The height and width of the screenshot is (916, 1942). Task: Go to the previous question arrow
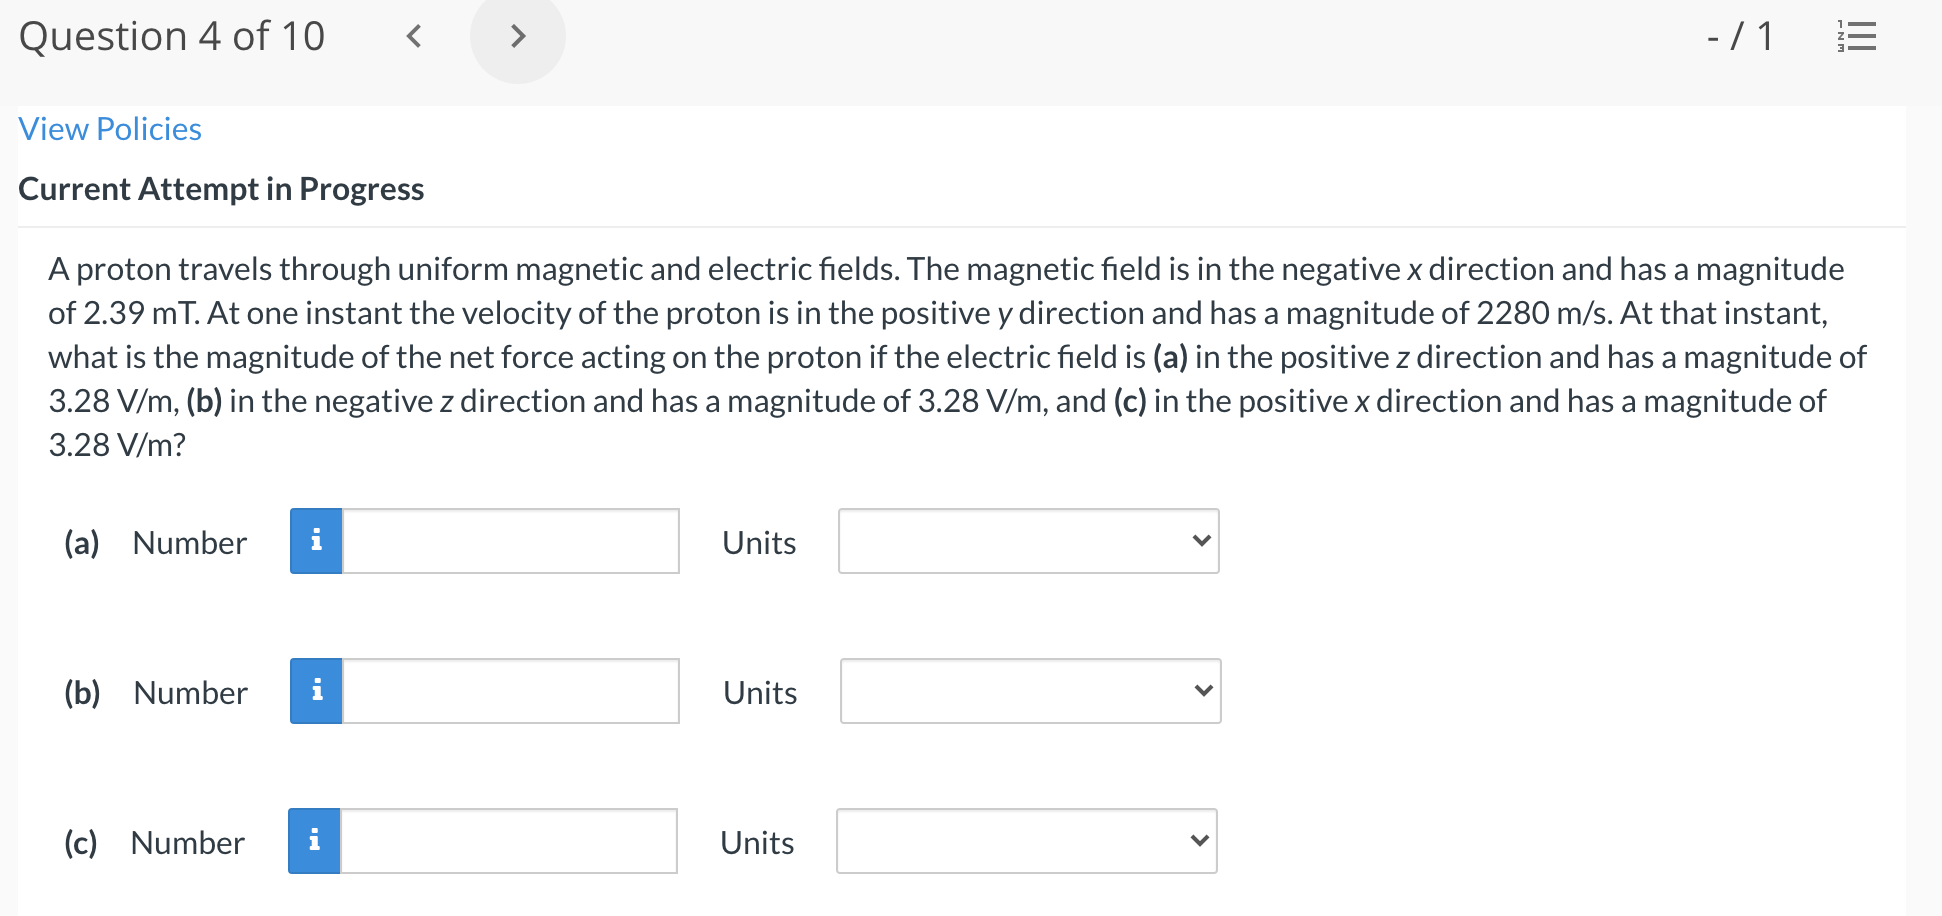[412, 36]
